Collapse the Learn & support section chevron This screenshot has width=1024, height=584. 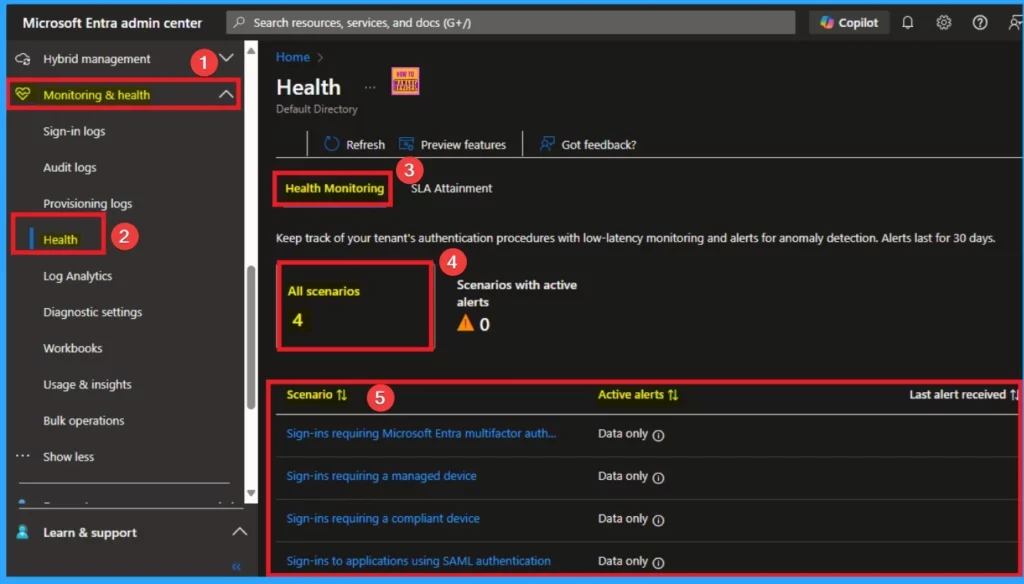240,532
